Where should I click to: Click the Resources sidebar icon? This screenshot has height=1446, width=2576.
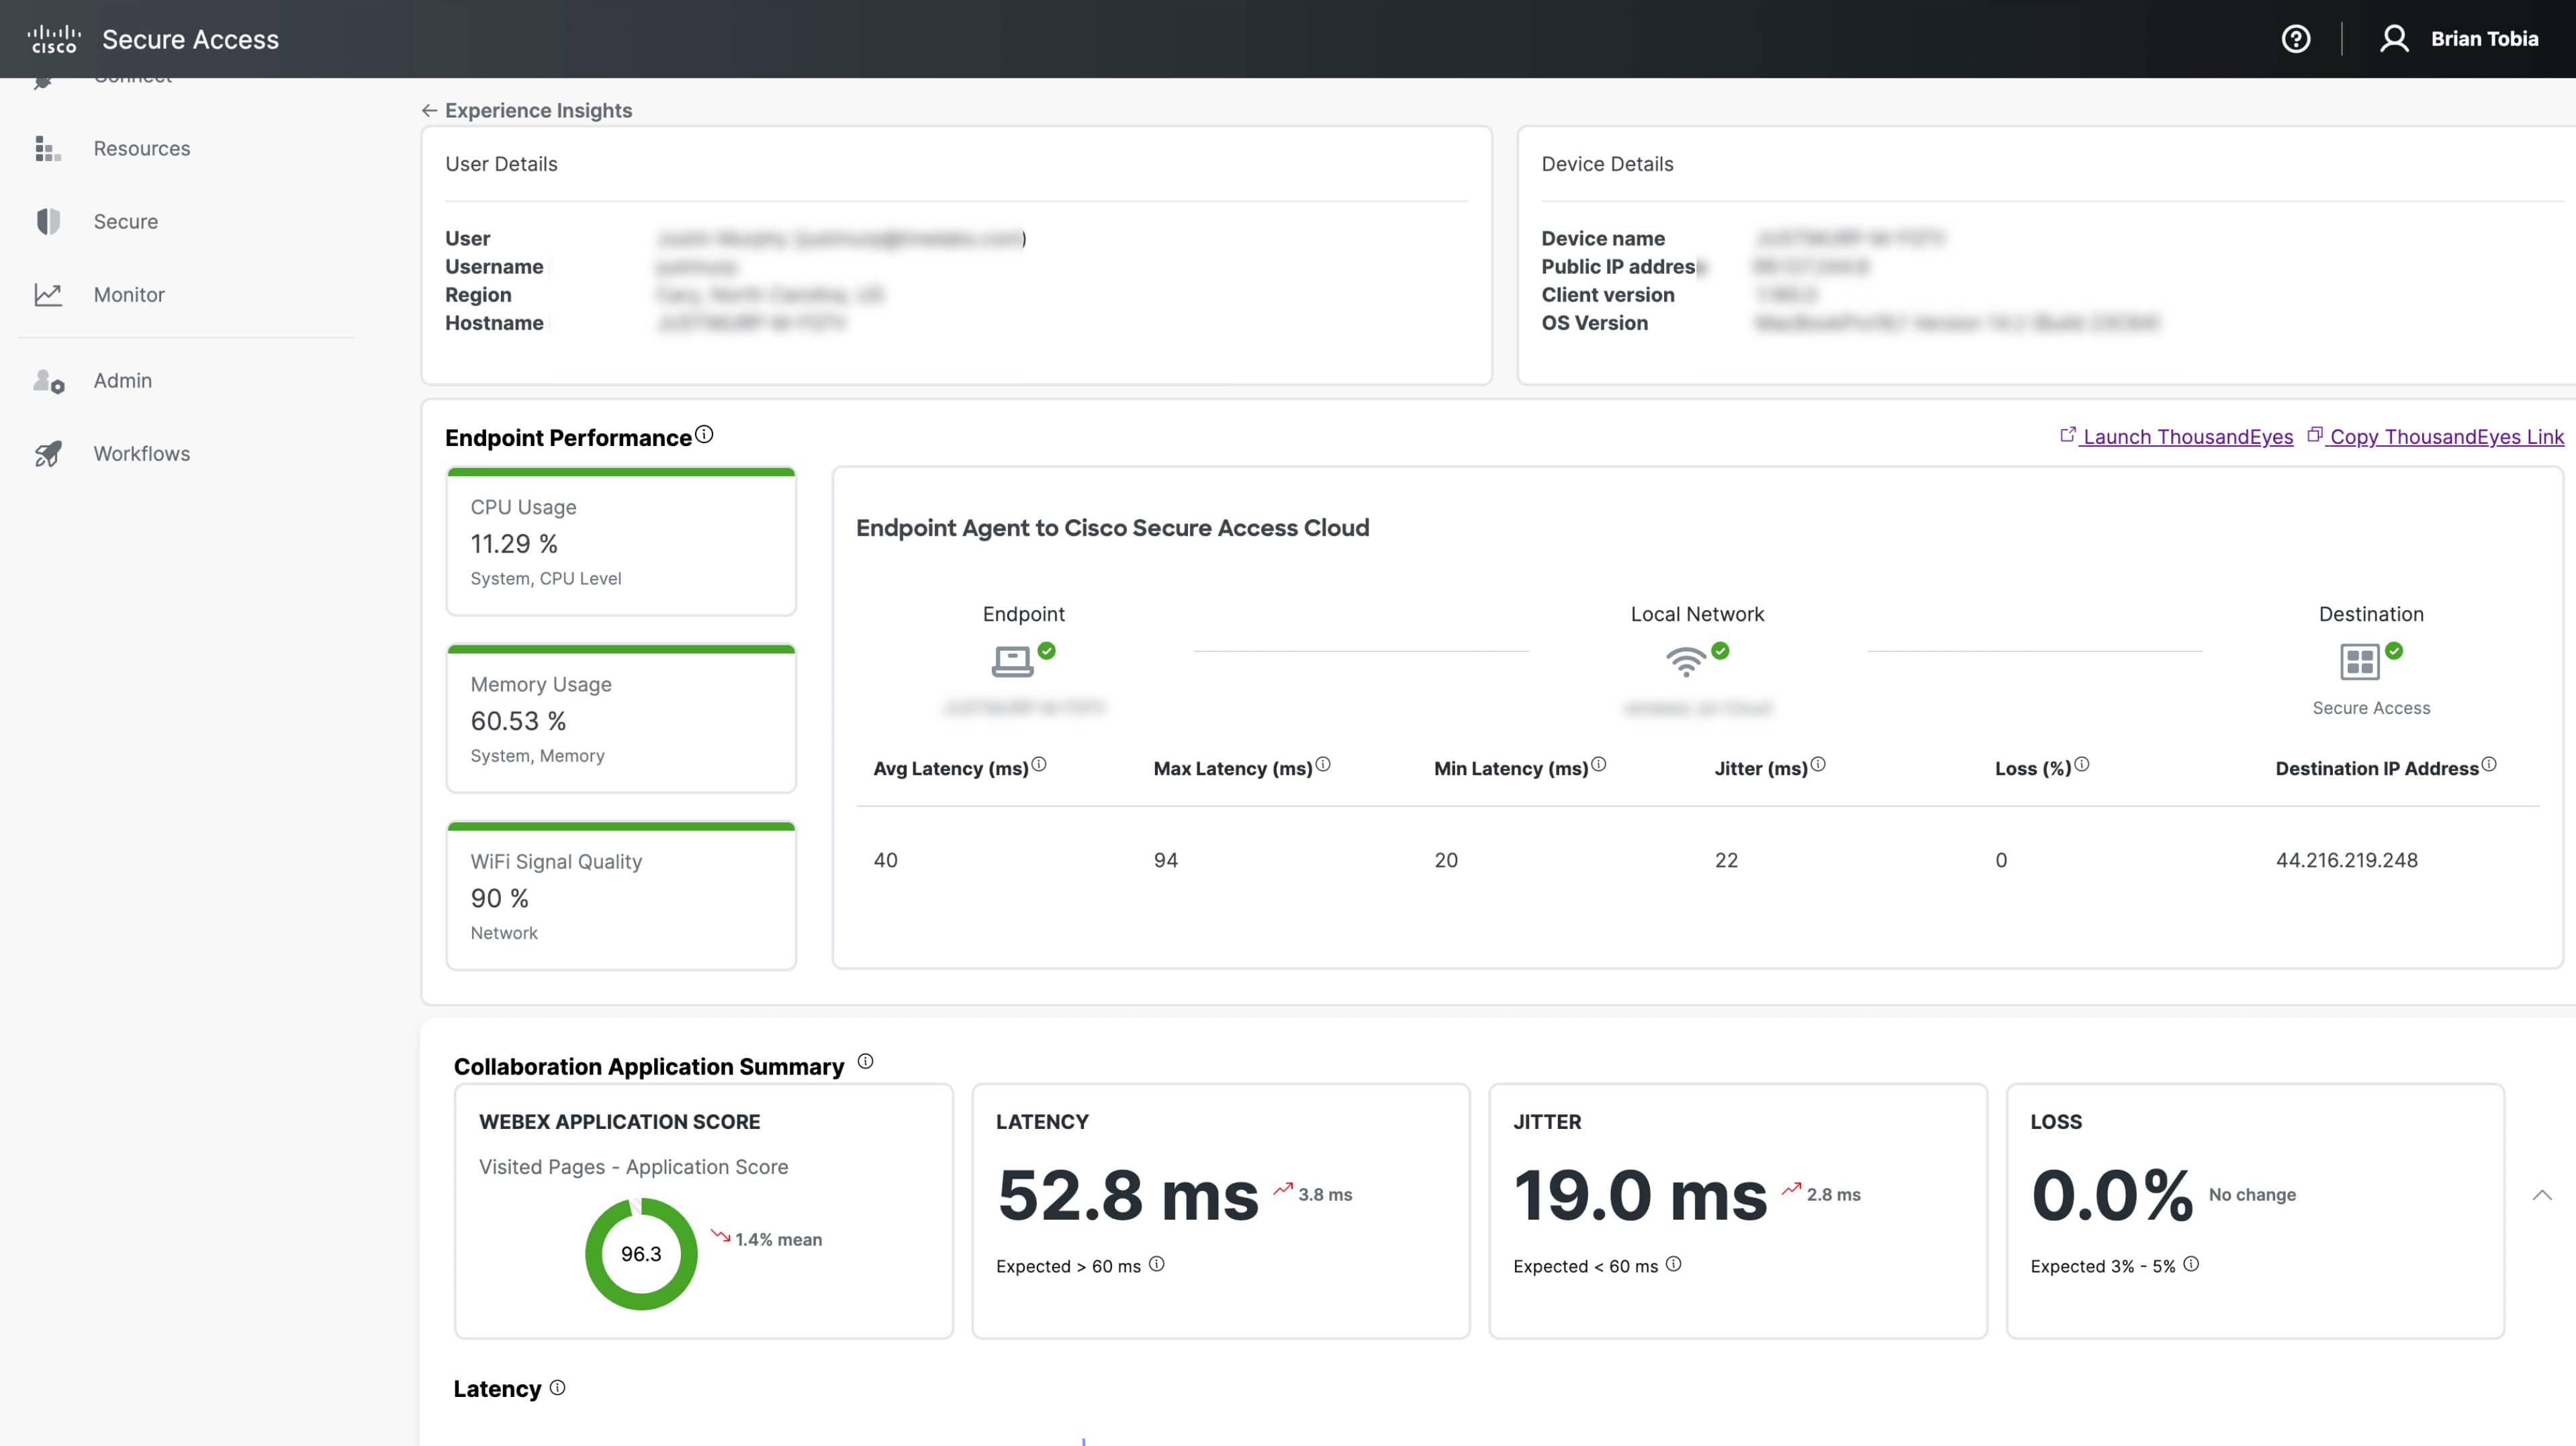point(47,149)
